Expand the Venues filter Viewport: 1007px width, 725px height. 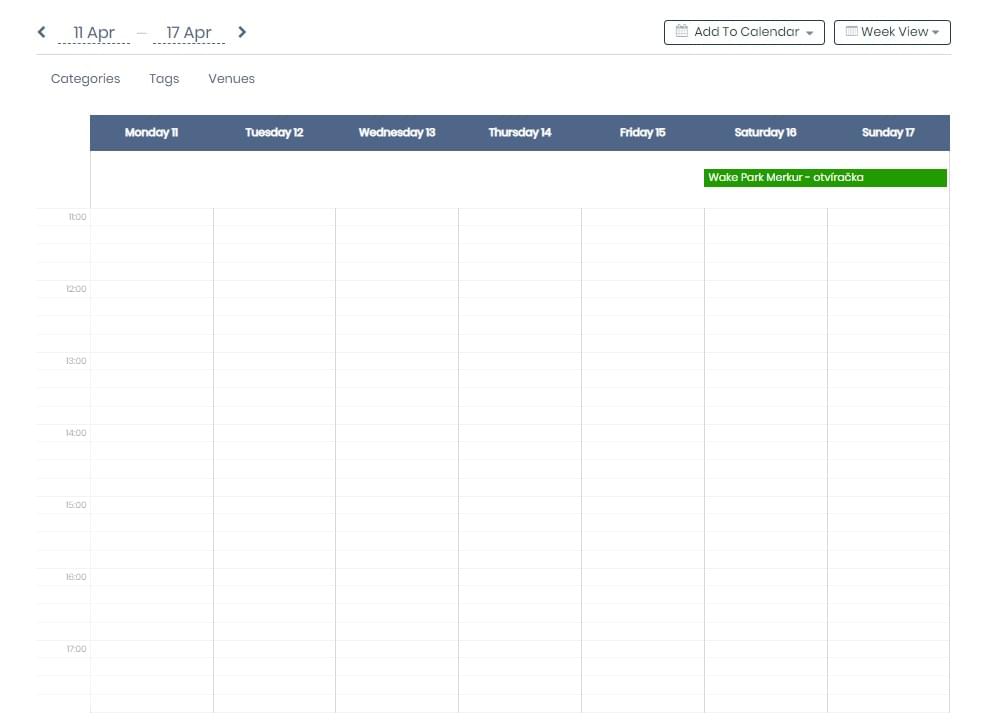(231, 78)
